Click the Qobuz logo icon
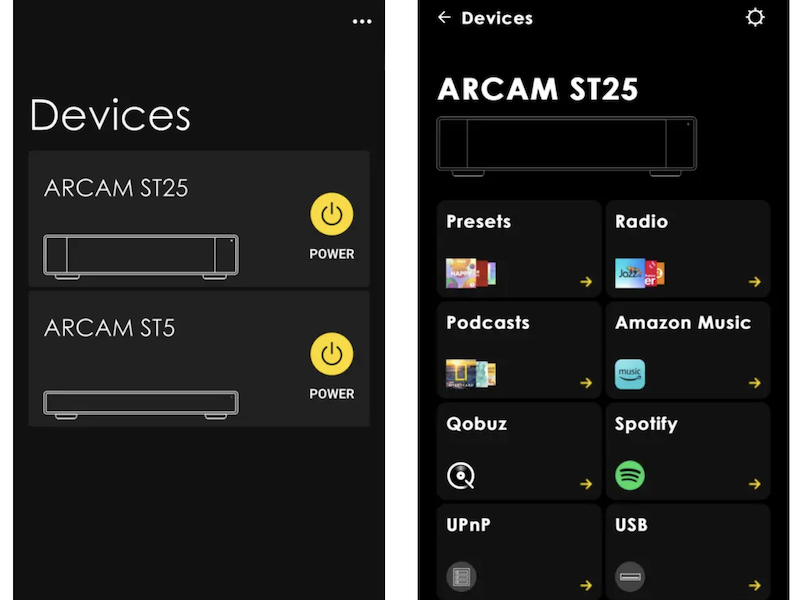The image size is (800, 600). [461, 476]
